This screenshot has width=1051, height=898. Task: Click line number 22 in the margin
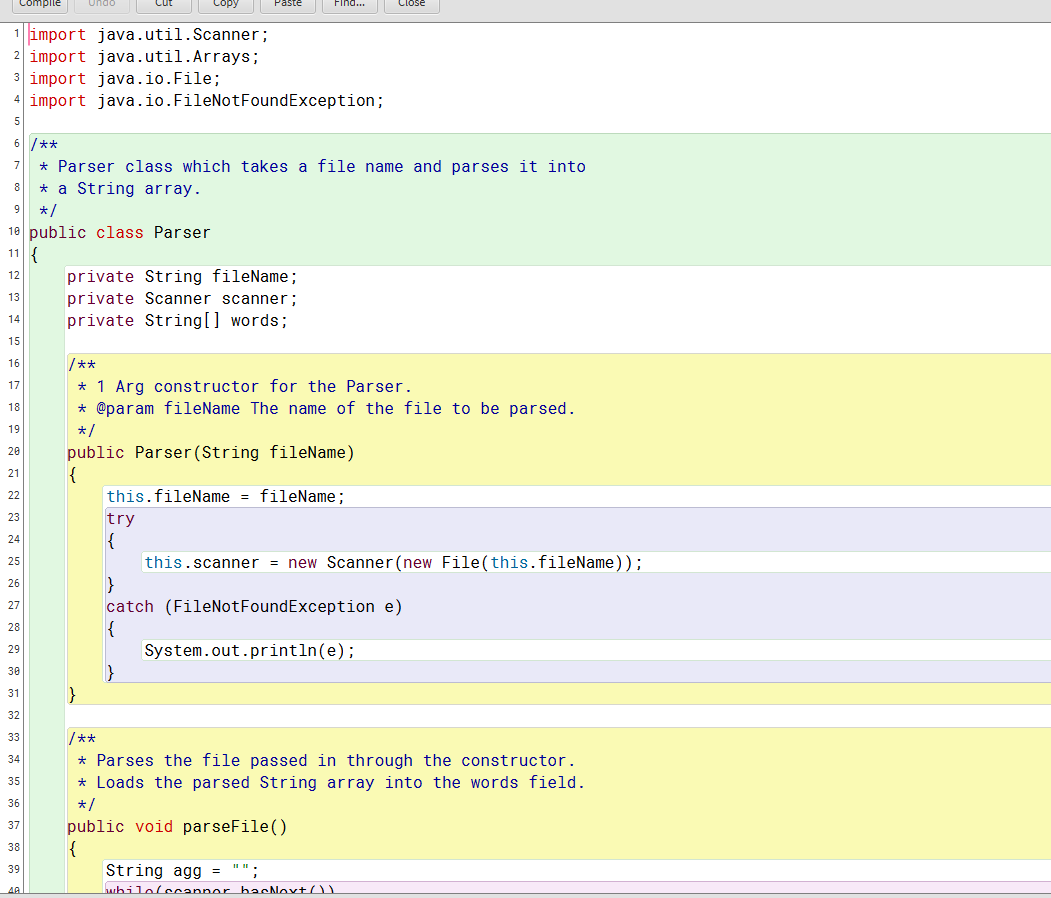14,495
